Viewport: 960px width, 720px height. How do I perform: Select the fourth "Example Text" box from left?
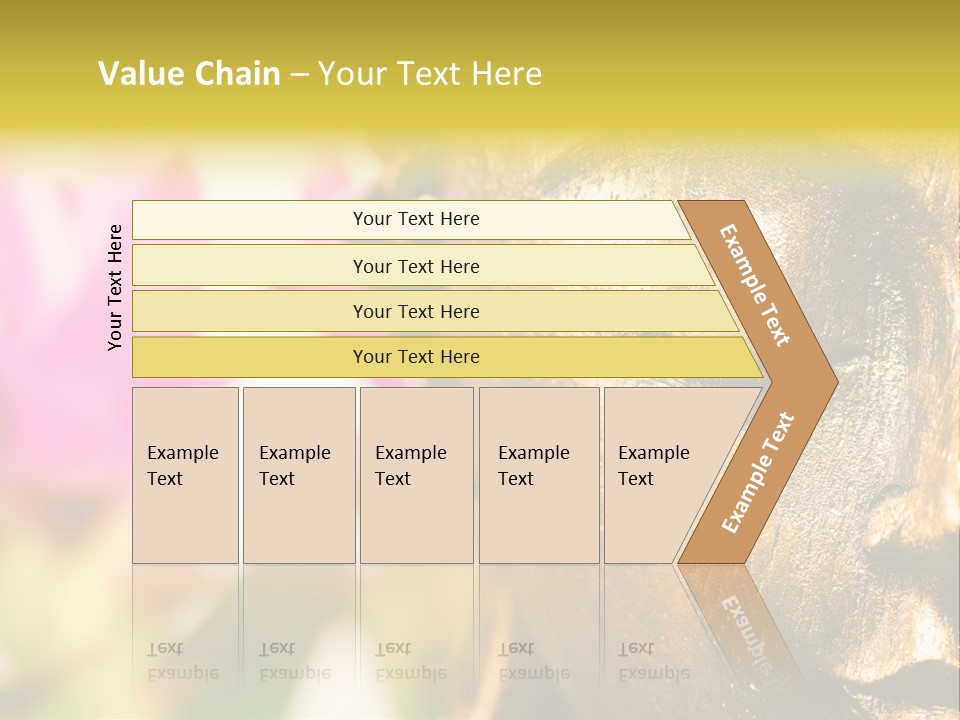click(x=538, y=475)
